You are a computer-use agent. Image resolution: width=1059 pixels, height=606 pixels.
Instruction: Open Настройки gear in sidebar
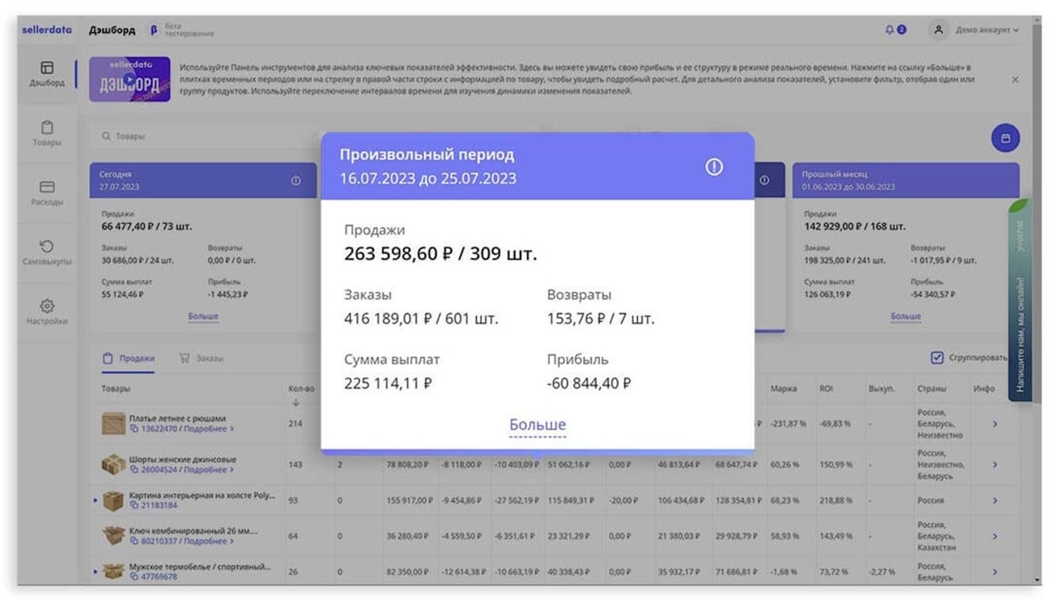click(x=46, y=312)
